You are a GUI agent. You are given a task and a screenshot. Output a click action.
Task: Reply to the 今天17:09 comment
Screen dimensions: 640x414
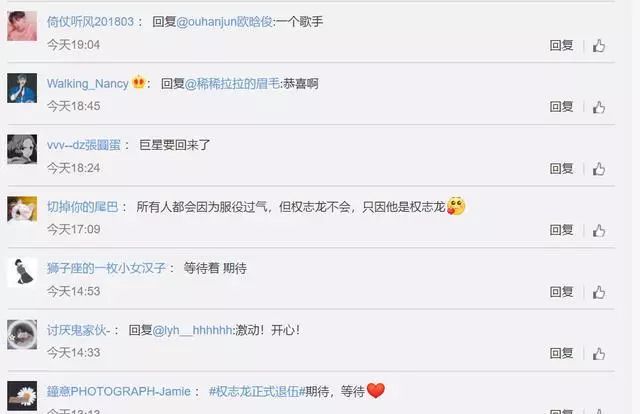tap(562, 230)
